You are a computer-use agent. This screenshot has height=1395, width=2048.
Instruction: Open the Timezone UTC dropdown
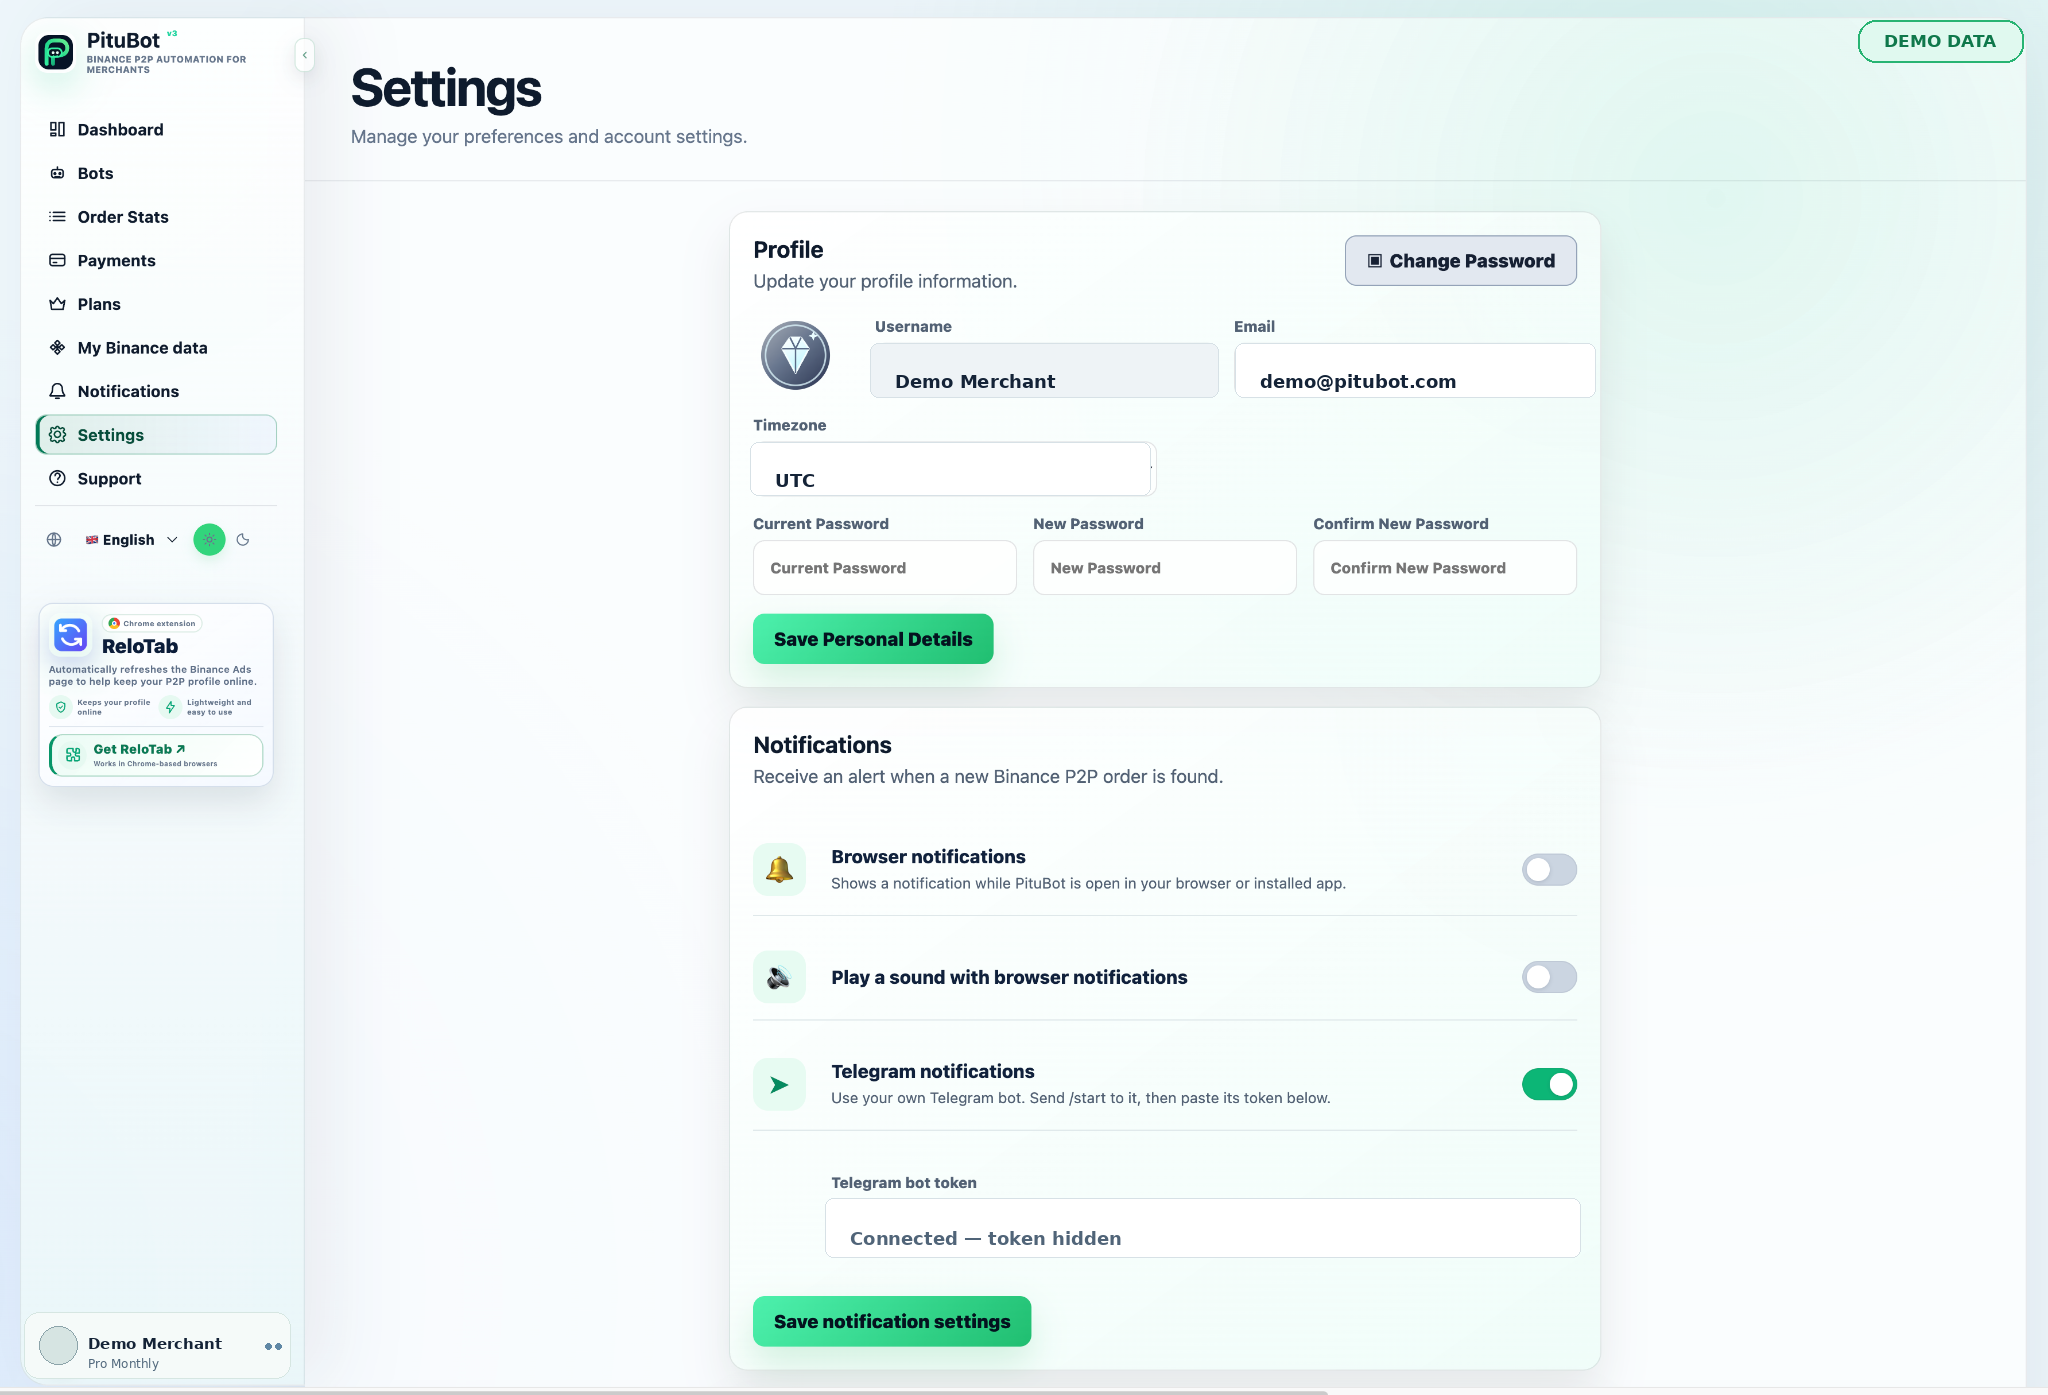[953, 469]
